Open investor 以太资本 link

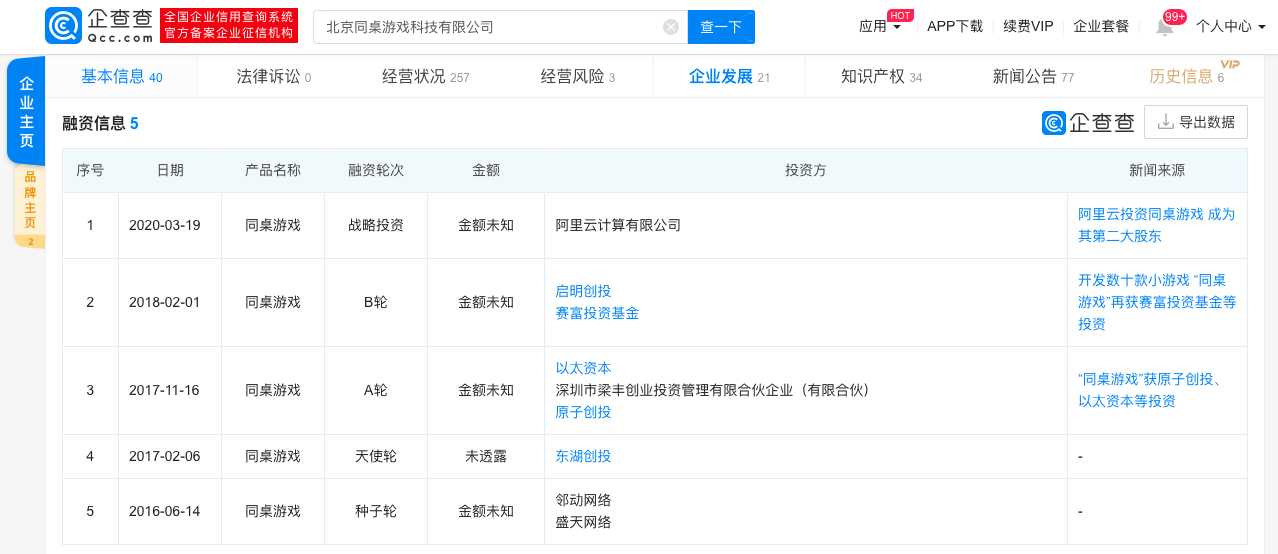pyautogui.click(x=583, y=368)
